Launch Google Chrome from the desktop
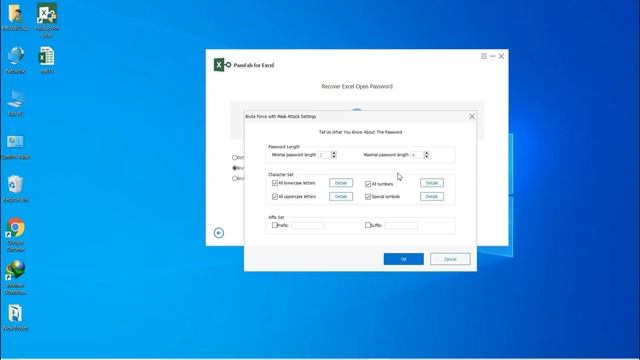 tap(16, 235)
